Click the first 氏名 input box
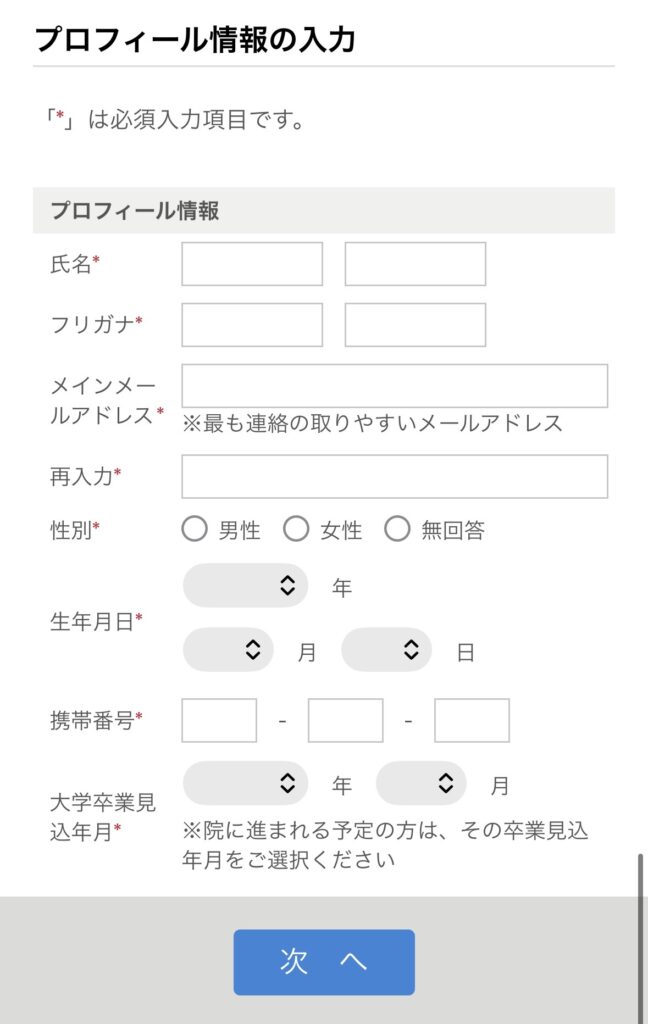648x1024 pixels. coord(252,264)
